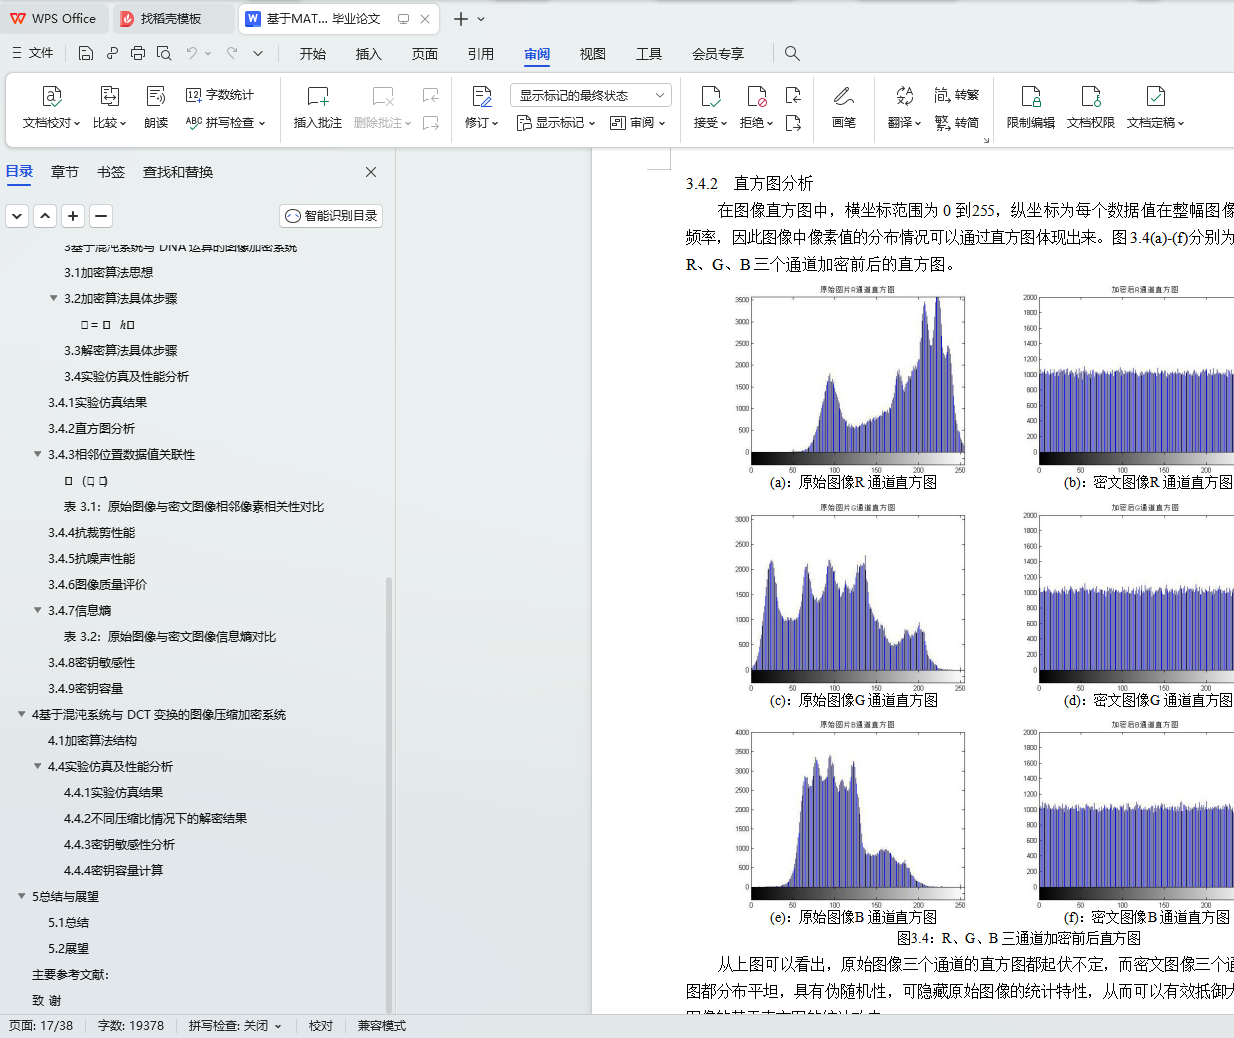Collapse the 3.4.3相邻位置数据值关联性 node
The height and width of the screenshot is (1038, 1234).
pos(38,454)
